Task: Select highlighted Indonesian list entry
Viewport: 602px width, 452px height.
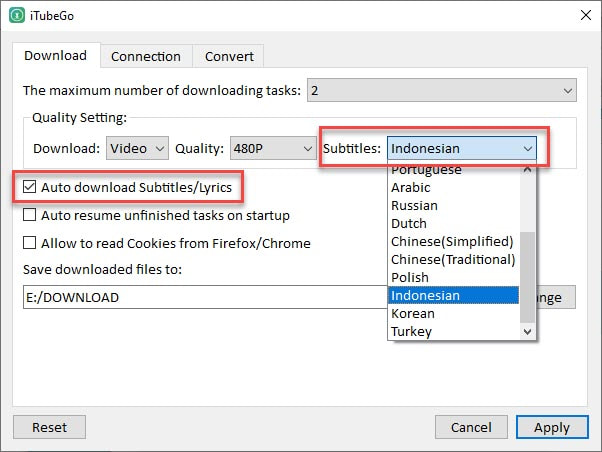Action: 453,295
